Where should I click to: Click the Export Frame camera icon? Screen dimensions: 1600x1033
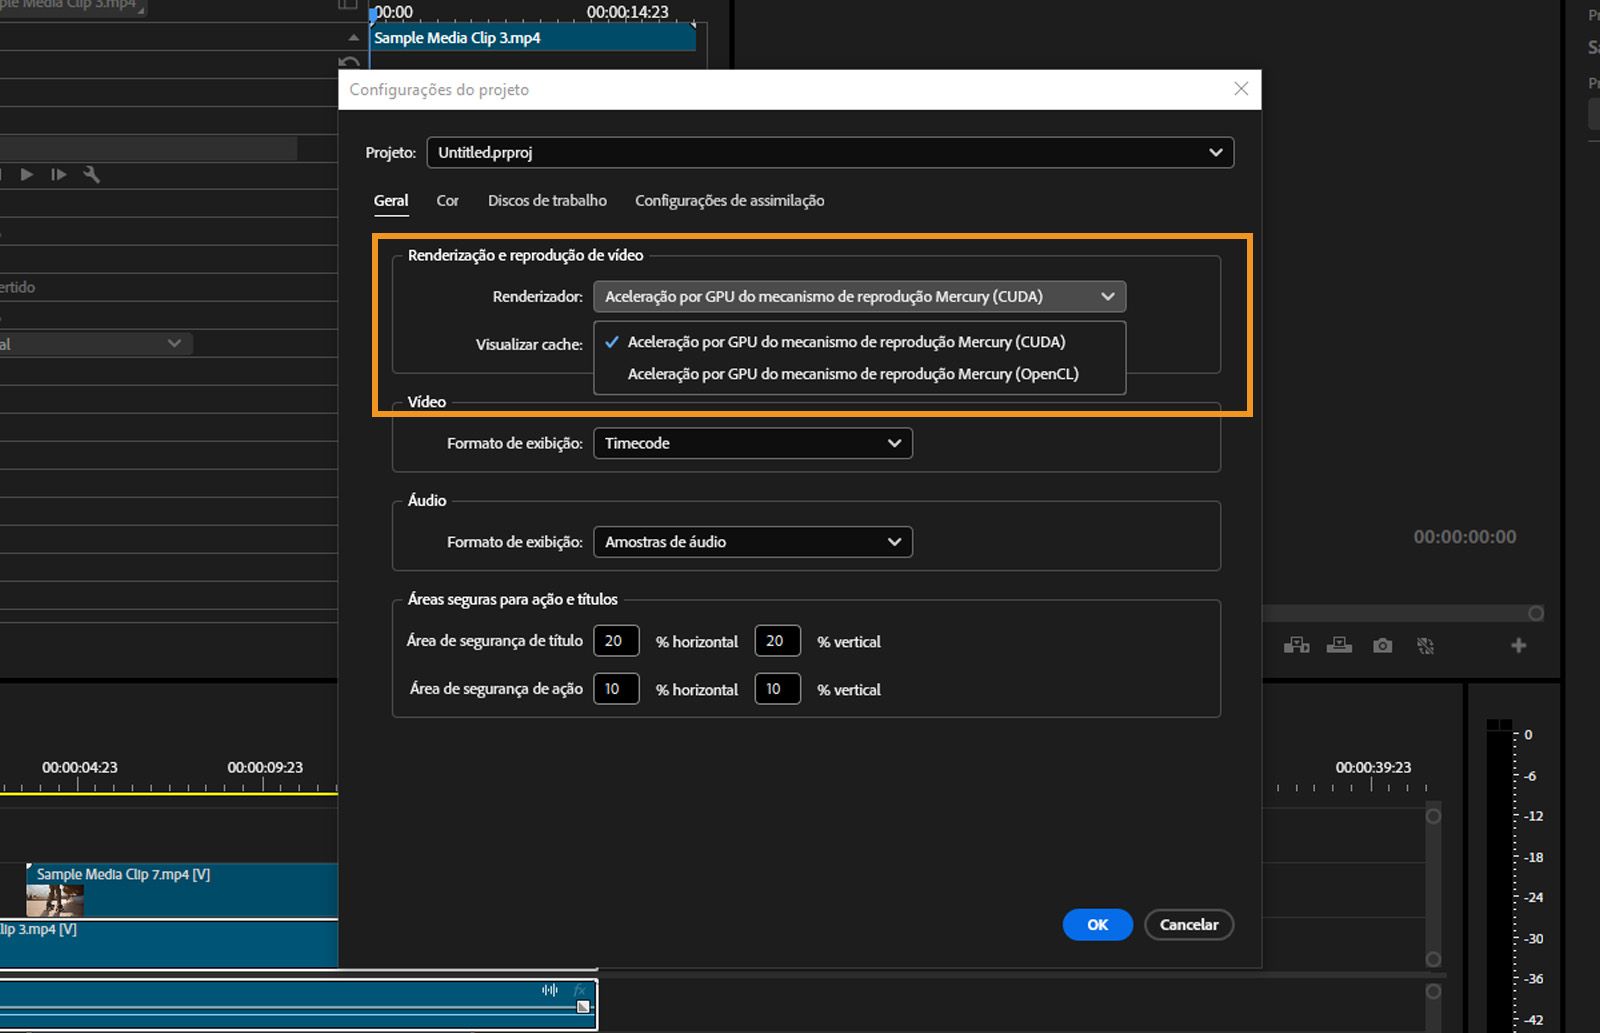point(1382,645)
